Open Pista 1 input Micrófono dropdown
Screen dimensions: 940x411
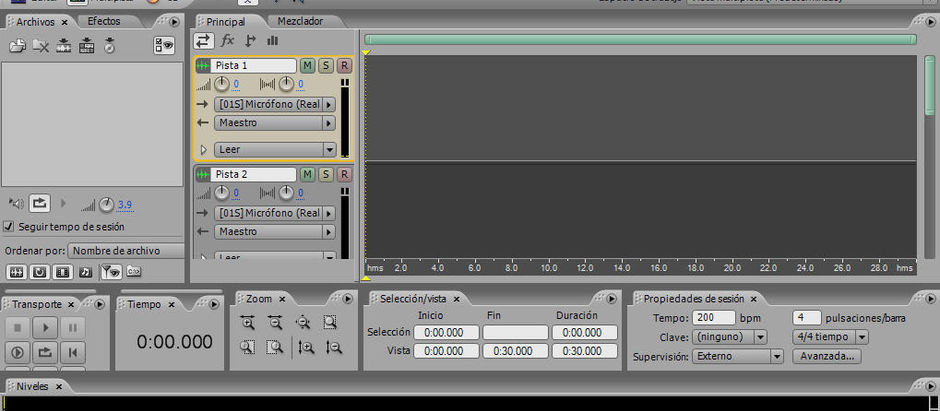(x=275, y=104)
